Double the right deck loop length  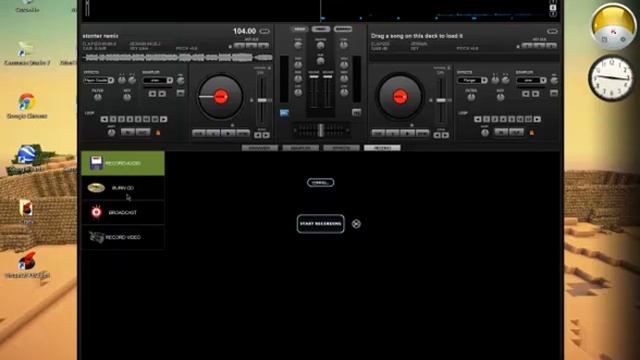[x=537, y=119]
